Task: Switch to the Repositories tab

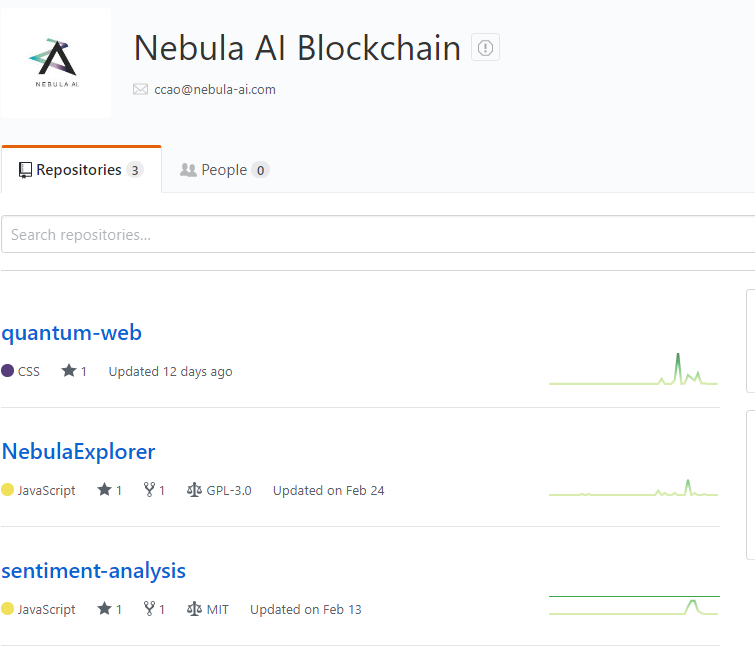Action: (80, 170)
